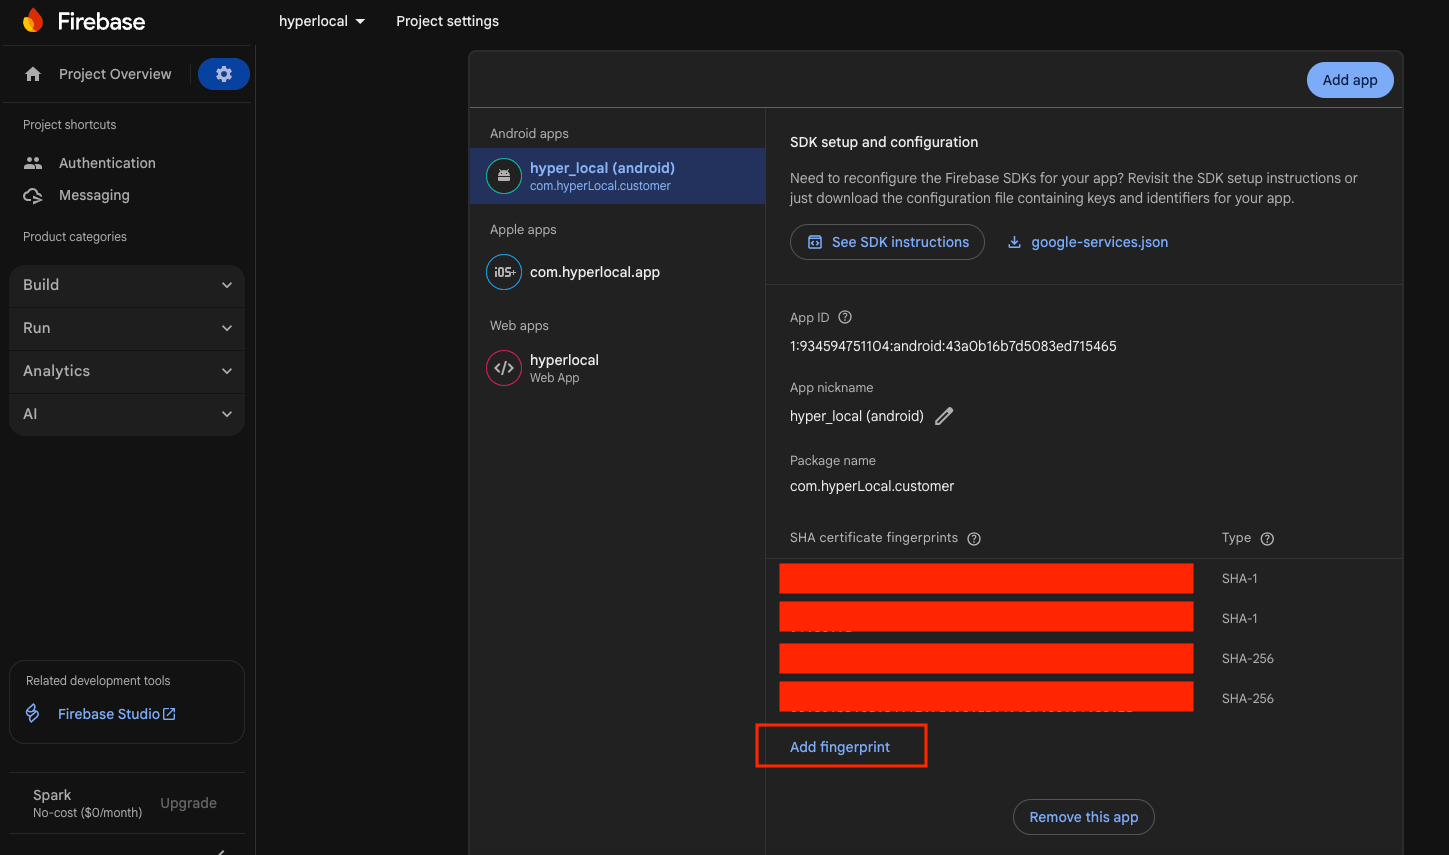The height and width of the screenshot is (855, 1449).
Task: Click the App ID value text
Action: pos(953,346)
